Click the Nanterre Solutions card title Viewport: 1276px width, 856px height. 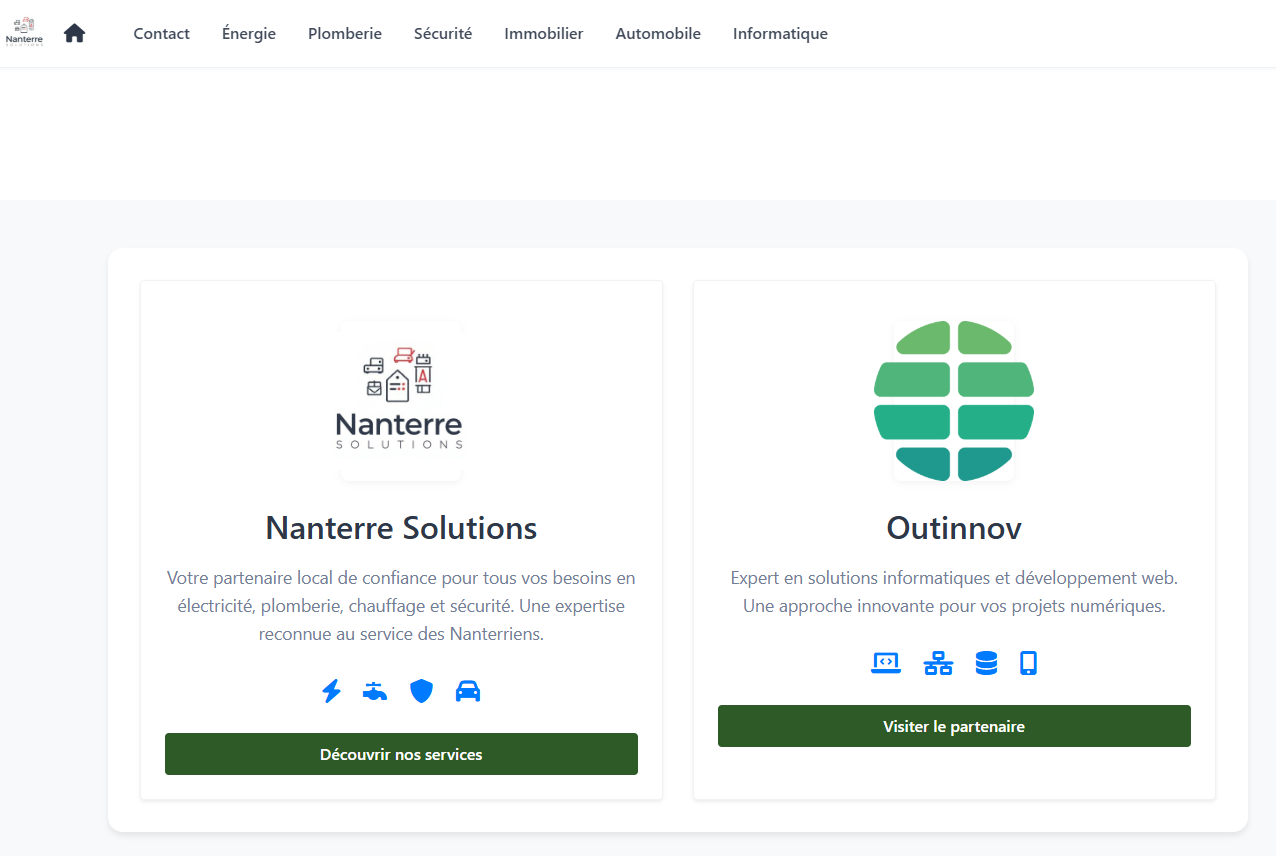click(401, 528)
